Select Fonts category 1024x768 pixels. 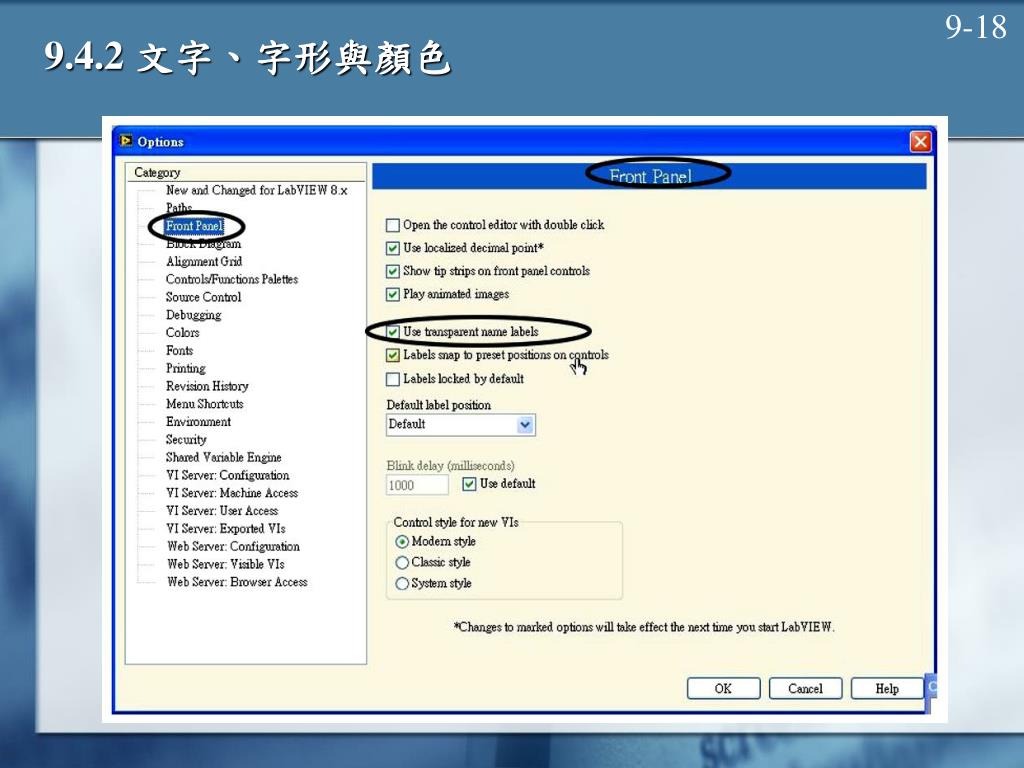179,351
